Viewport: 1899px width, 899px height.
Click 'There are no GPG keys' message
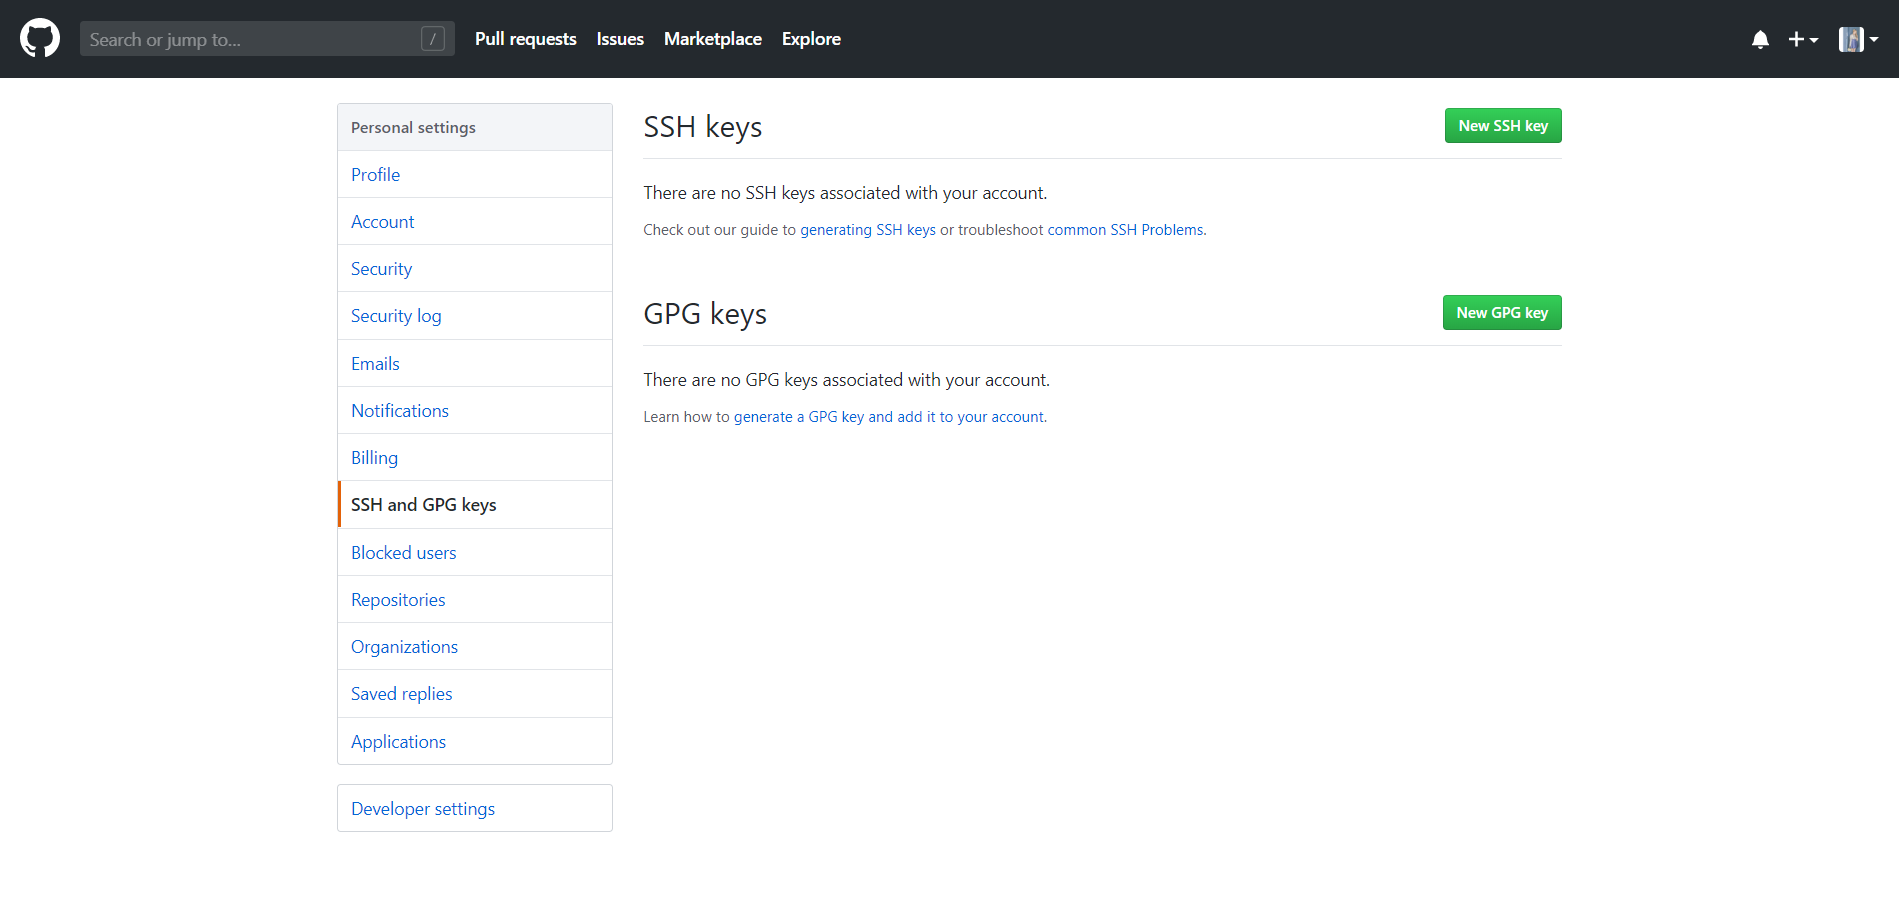click(846, 380)
